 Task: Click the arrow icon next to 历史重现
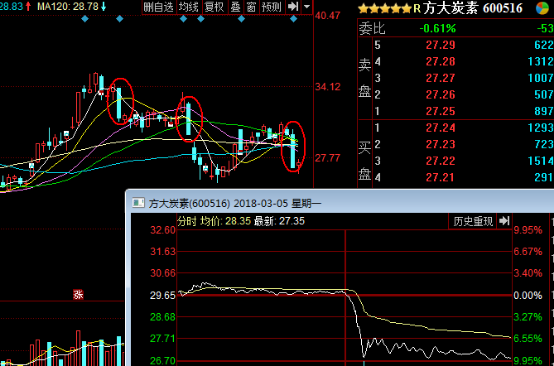pos(504,221)
